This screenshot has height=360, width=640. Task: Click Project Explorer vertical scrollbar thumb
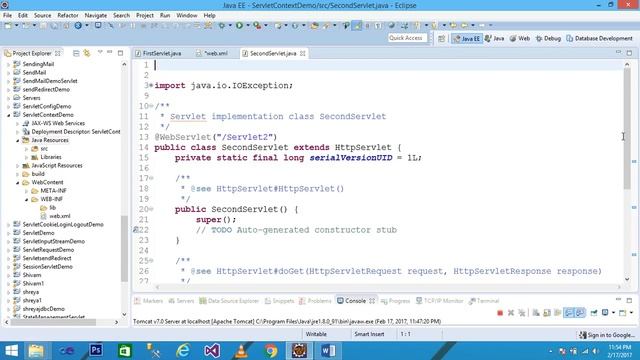tap(124, 249)
